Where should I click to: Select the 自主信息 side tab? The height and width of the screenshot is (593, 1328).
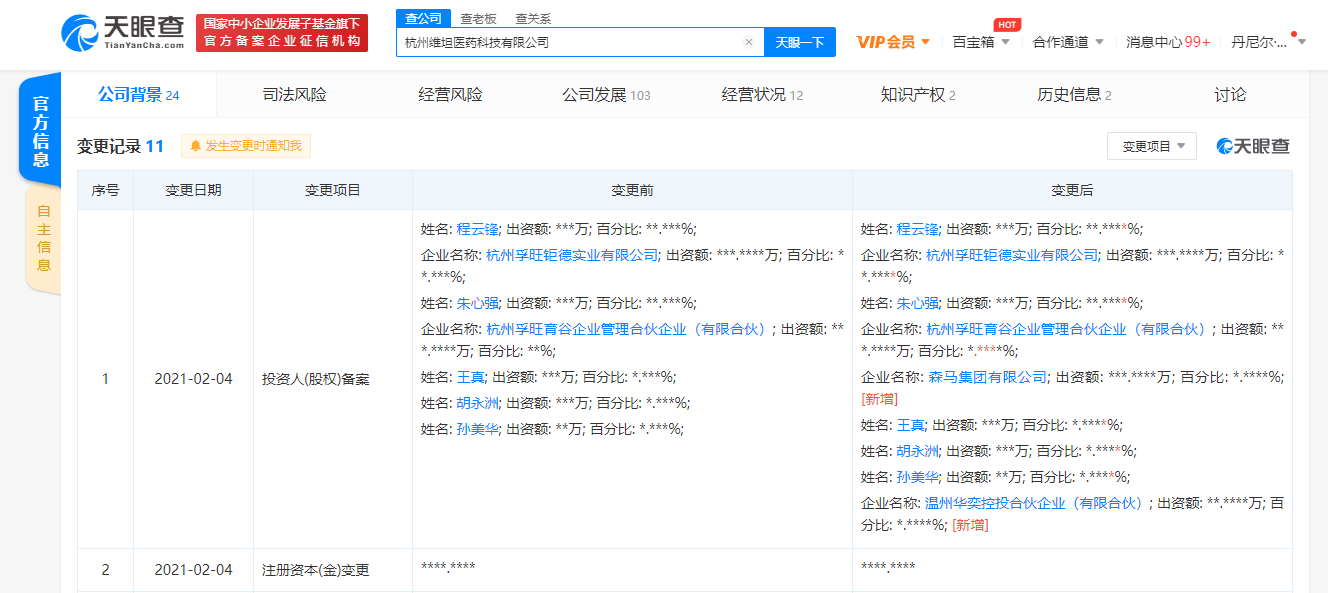[x=43, y=238]
